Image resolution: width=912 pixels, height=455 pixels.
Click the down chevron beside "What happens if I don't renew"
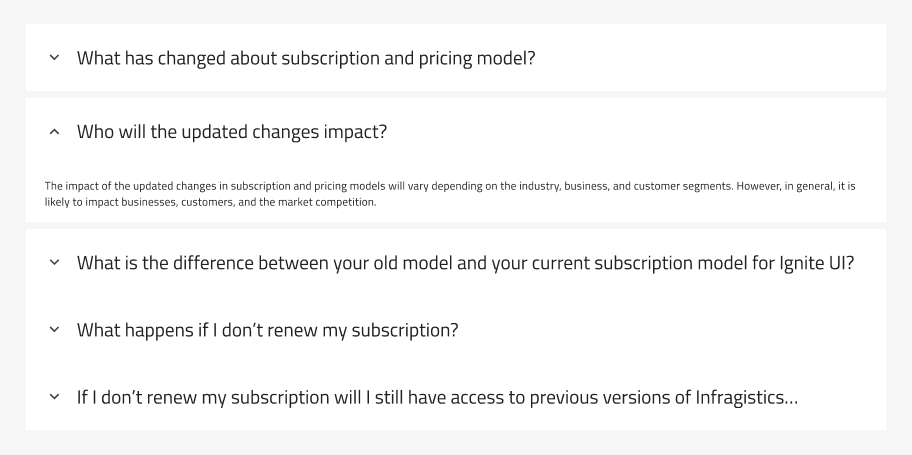[x=54, y=329]
